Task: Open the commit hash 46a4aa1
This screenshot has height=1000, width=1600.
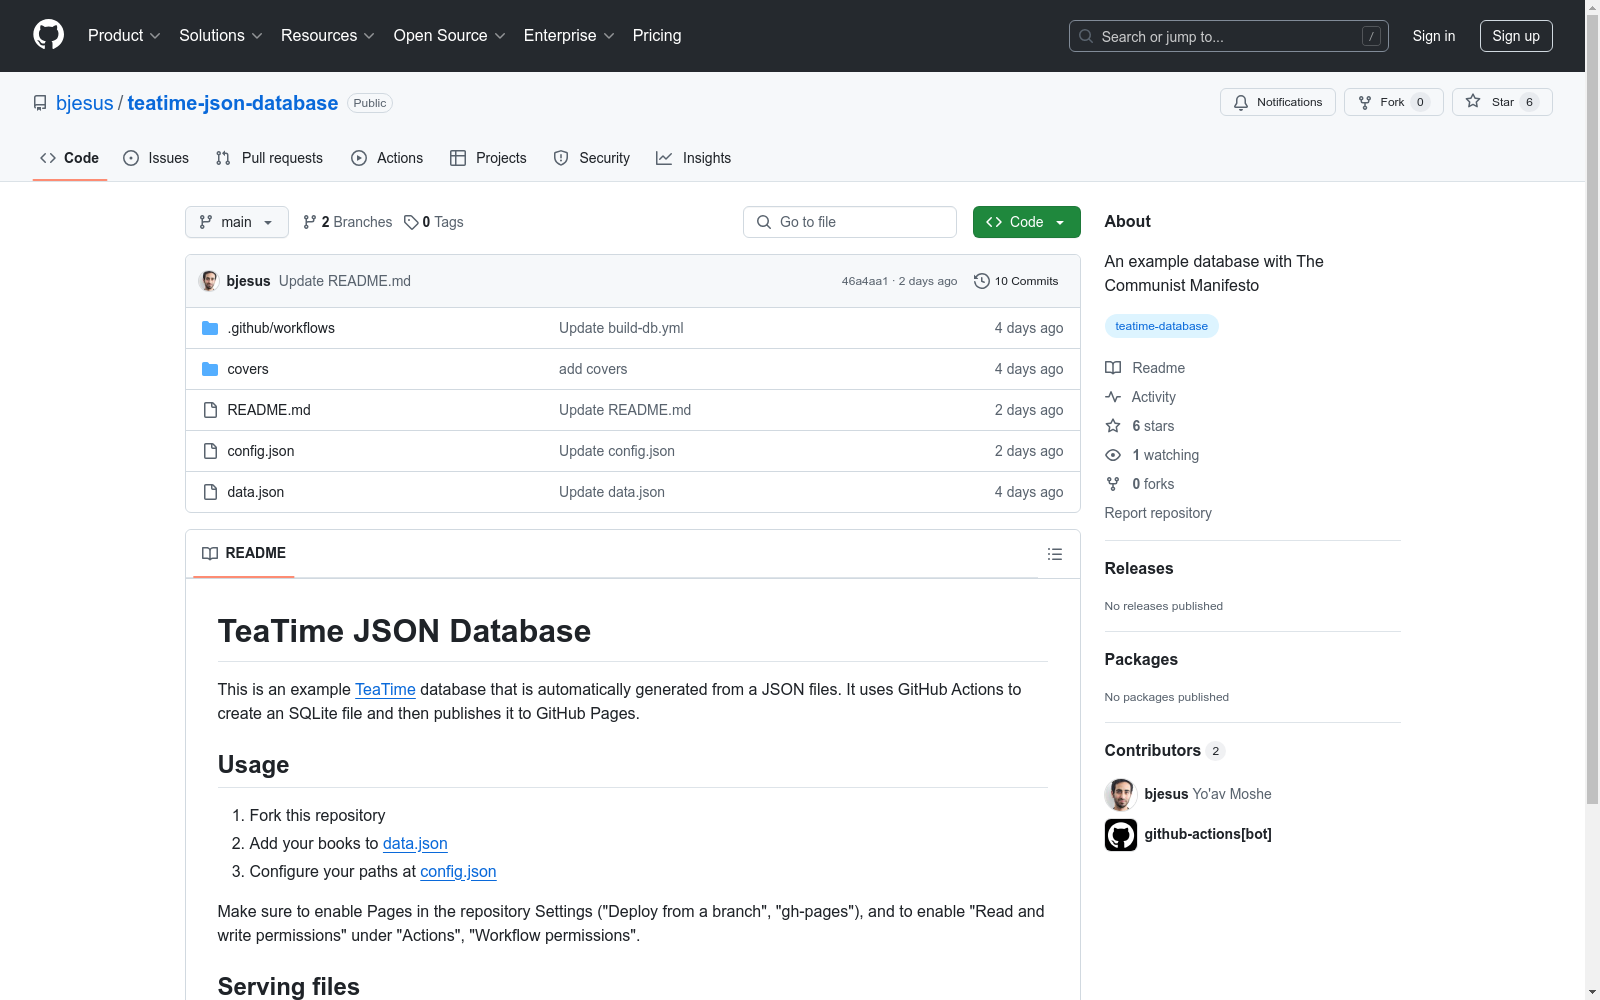Action: point(865,281)
